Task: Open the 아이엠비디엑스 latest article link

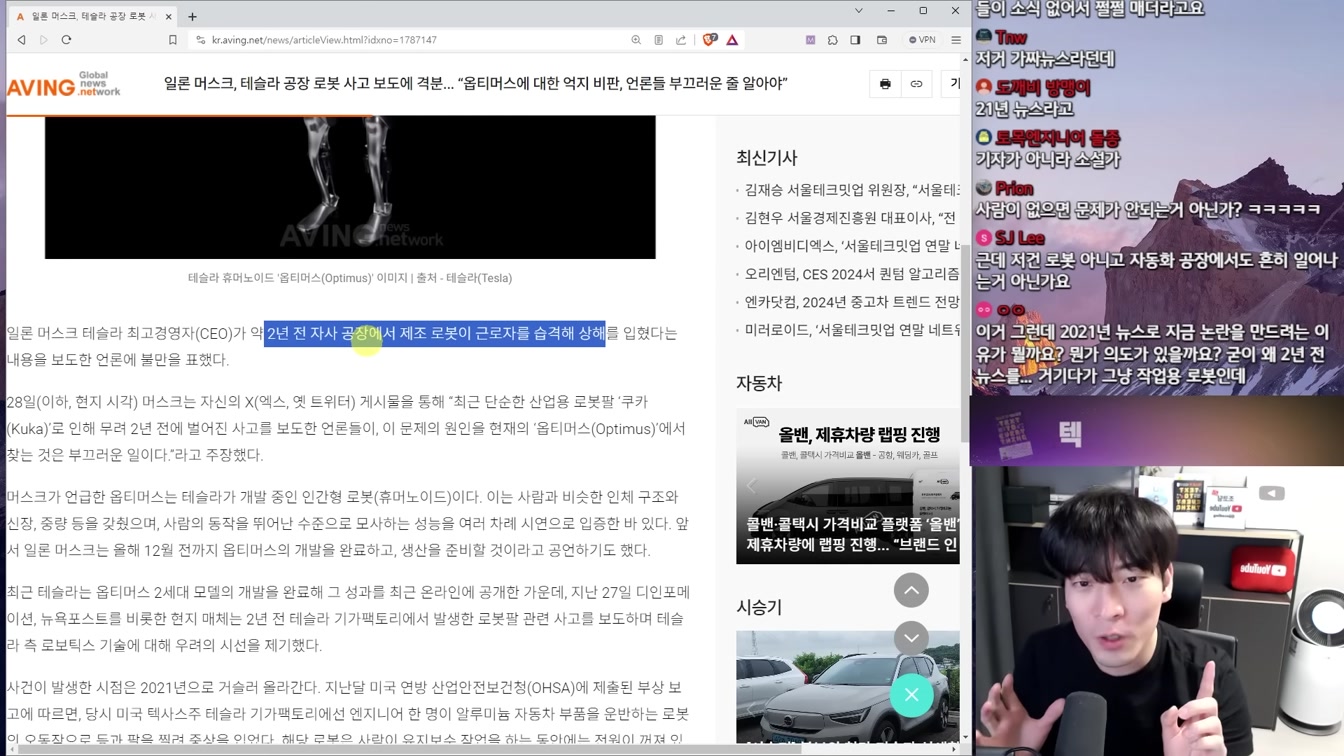Action: tap(851, 245)
